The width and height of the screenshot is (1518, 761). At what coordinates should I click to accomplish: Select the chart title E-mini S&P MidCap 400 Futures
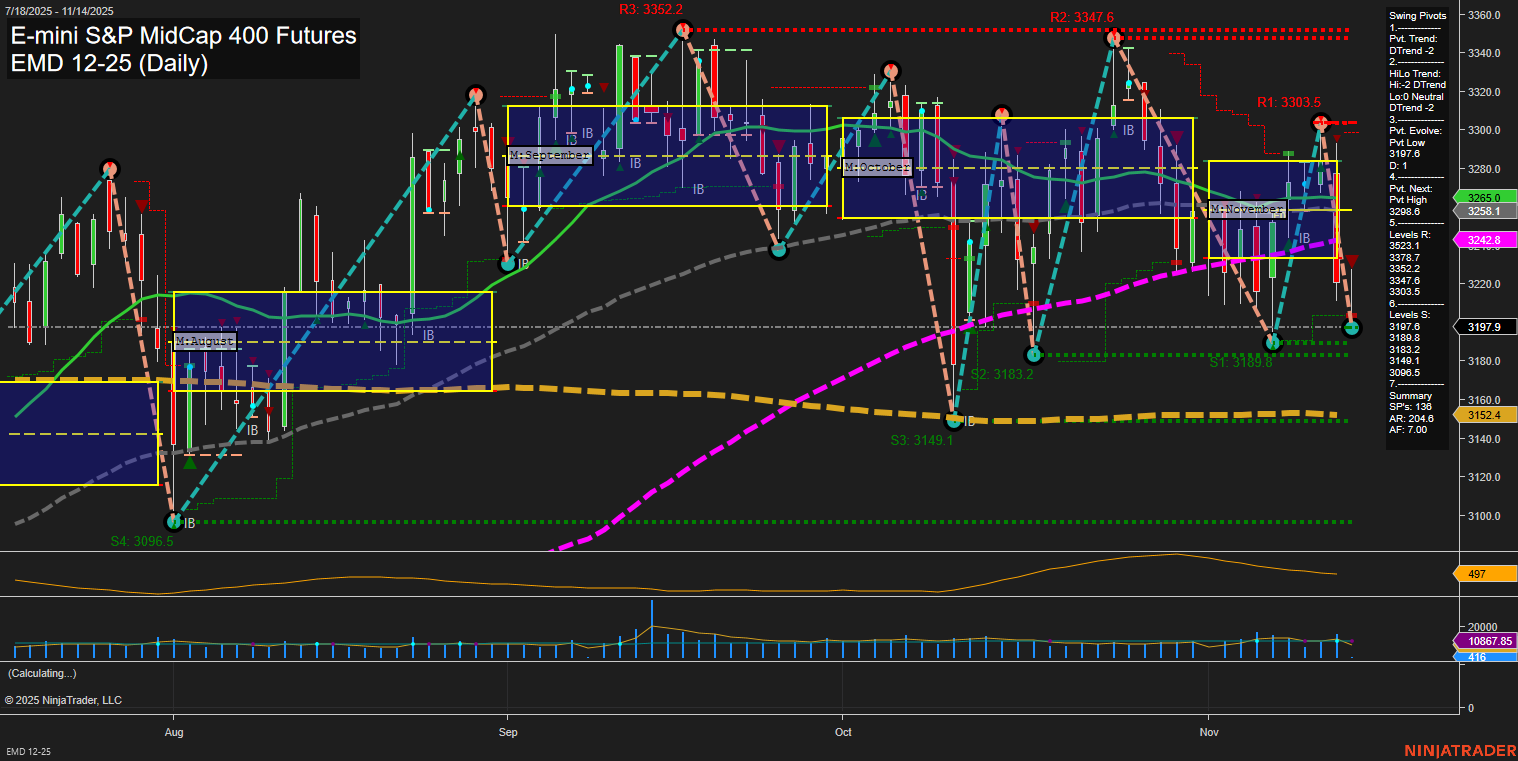[x=183, y=35]
